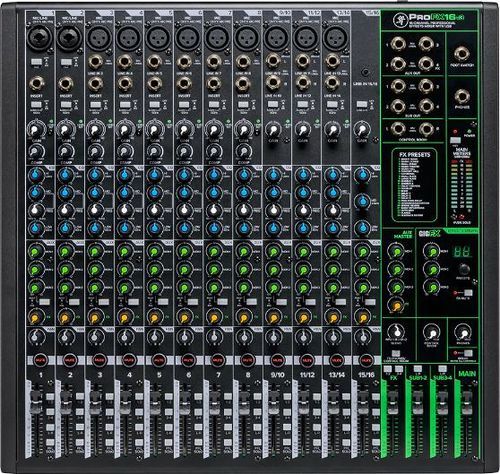The width and height of the screenshot is (500, 474).
Task: Click the Mackie running-man logo
Action: point(399,19)
